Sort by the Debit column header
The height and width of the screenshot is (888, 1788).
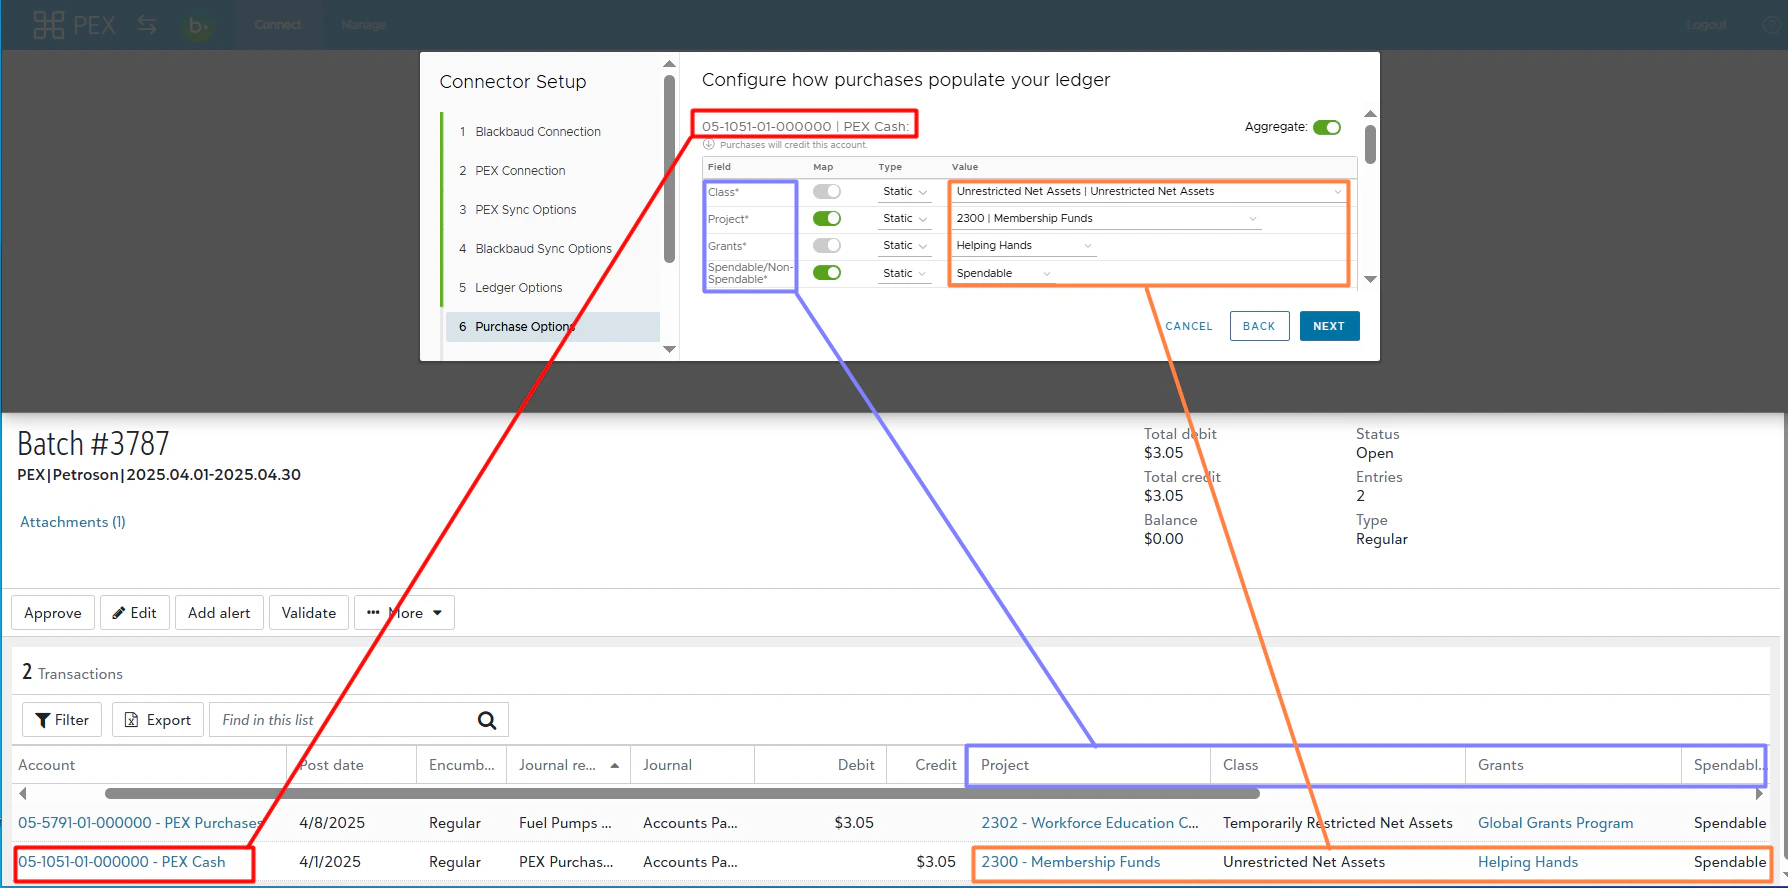tap(820, 765)
